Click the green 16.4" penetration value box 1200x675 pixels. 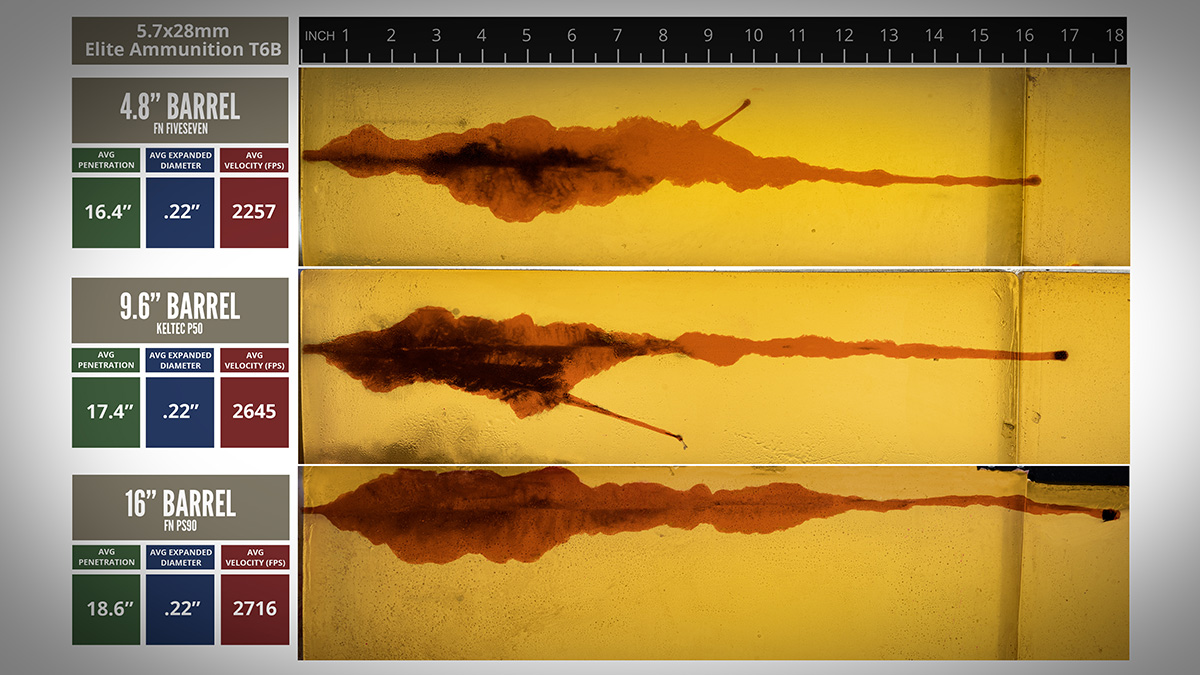coord(106,212)
